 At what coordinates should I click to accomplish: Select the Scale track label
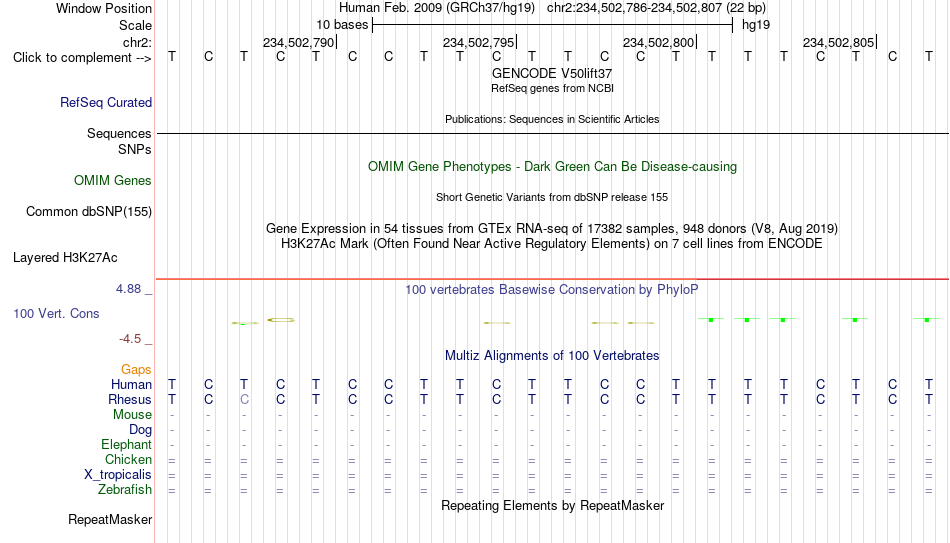(x=135, y=25)
